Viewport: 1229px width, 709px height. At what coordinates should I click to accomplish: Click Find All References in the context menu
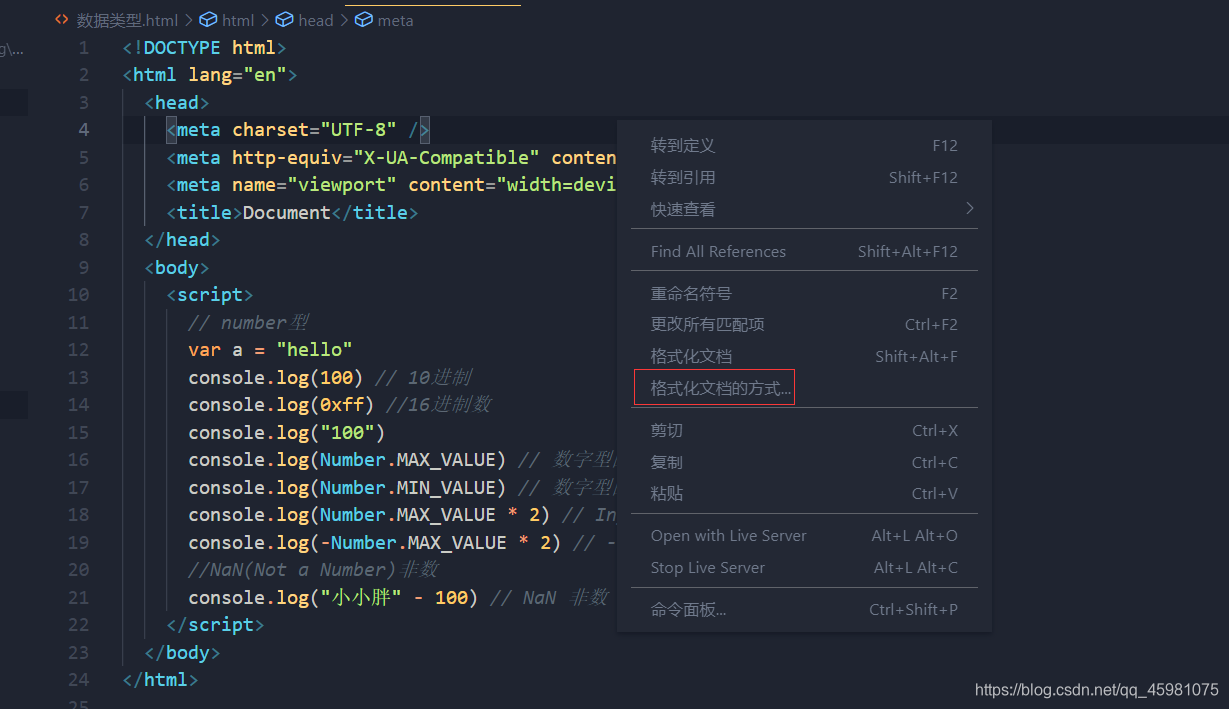(x=718, y=251)
